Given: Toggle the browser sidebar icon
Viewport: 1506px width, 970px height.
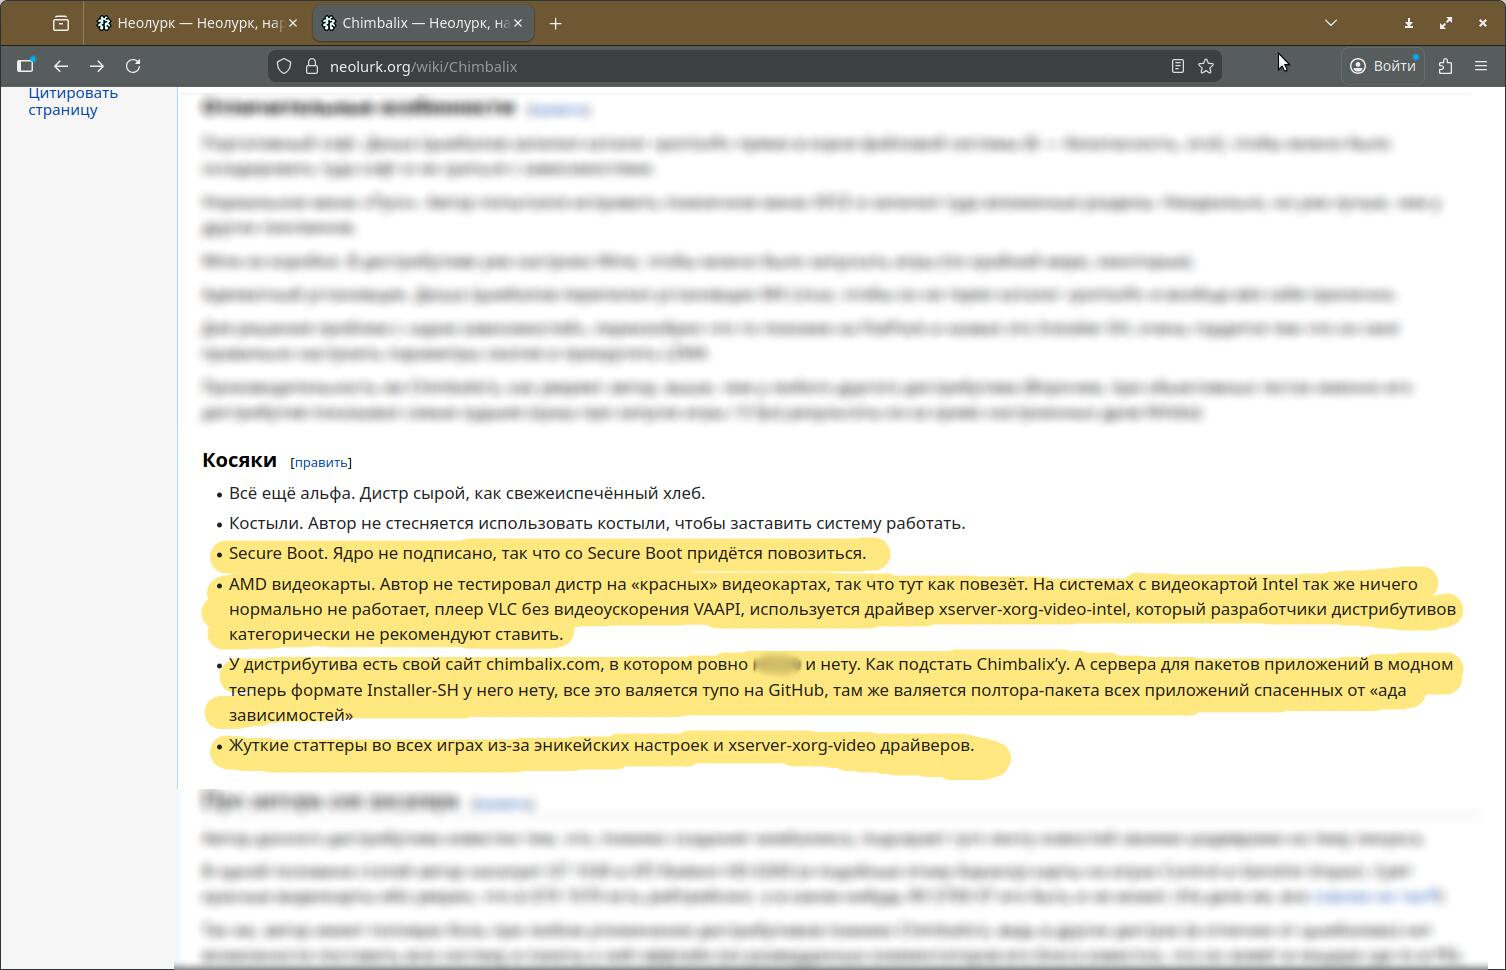Looking at the screenshot, I should pyautogui.click(x=25, y=66).
